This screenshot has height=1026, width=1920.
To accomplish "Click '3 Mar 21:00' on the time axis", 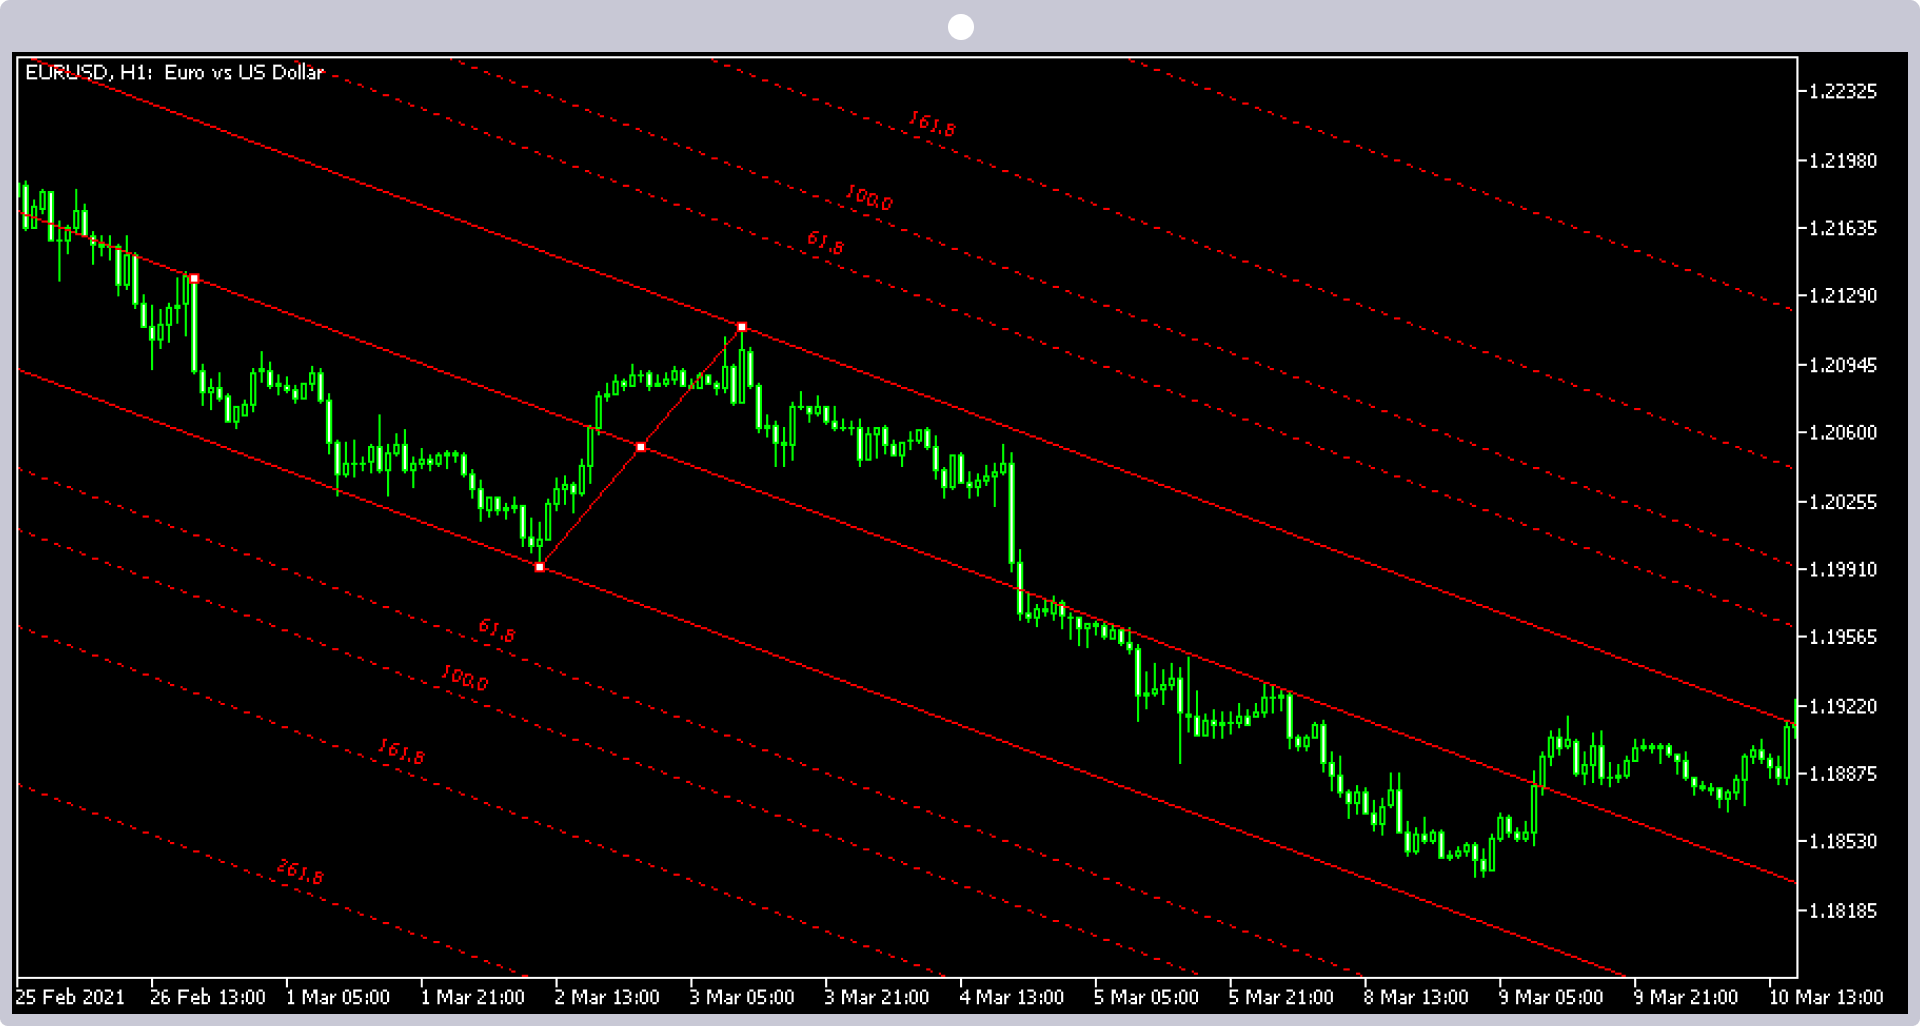I will click(x=877, y=997).
